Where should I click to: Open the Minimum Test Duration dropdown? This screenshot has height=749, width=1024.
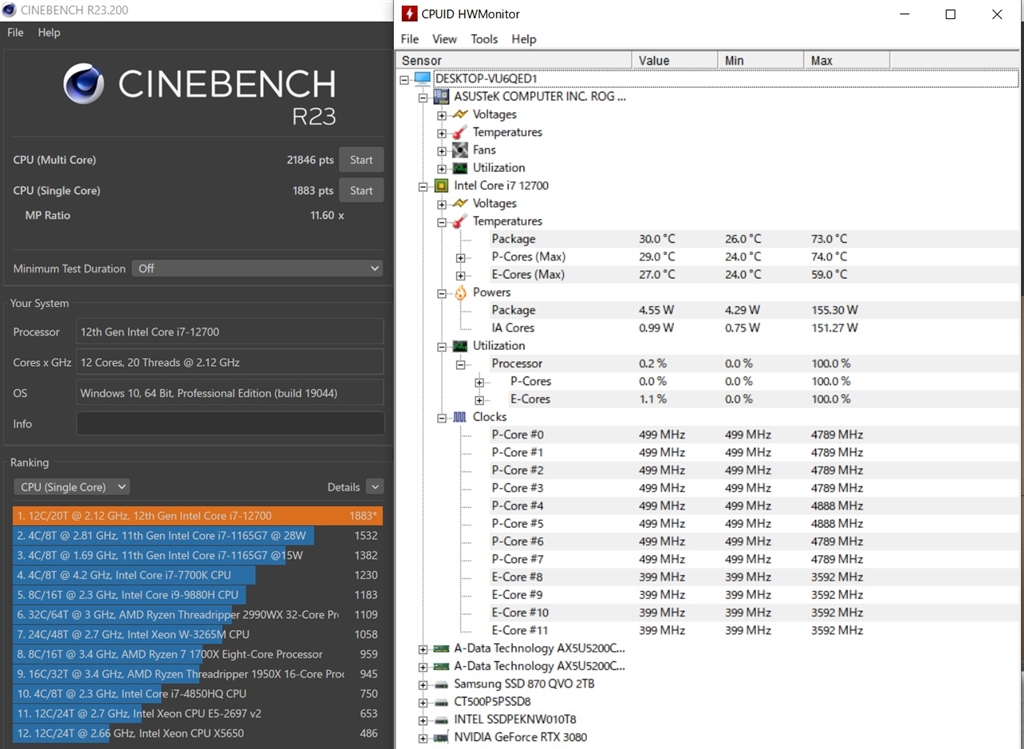[257, 268]
